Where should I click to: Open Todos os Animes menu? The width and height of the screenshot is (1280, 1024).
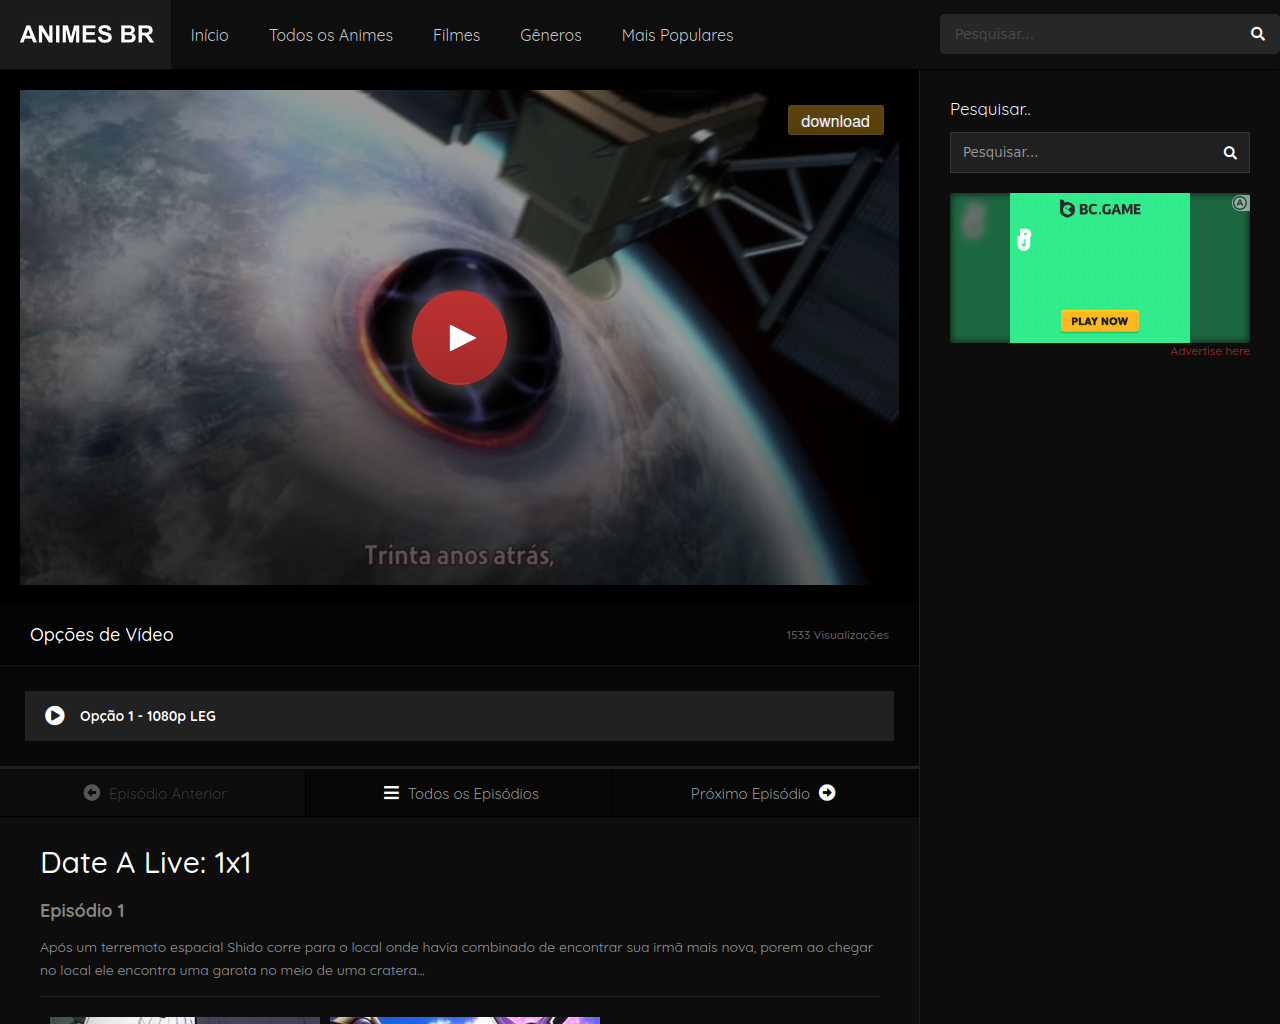[x=331, y=35]
